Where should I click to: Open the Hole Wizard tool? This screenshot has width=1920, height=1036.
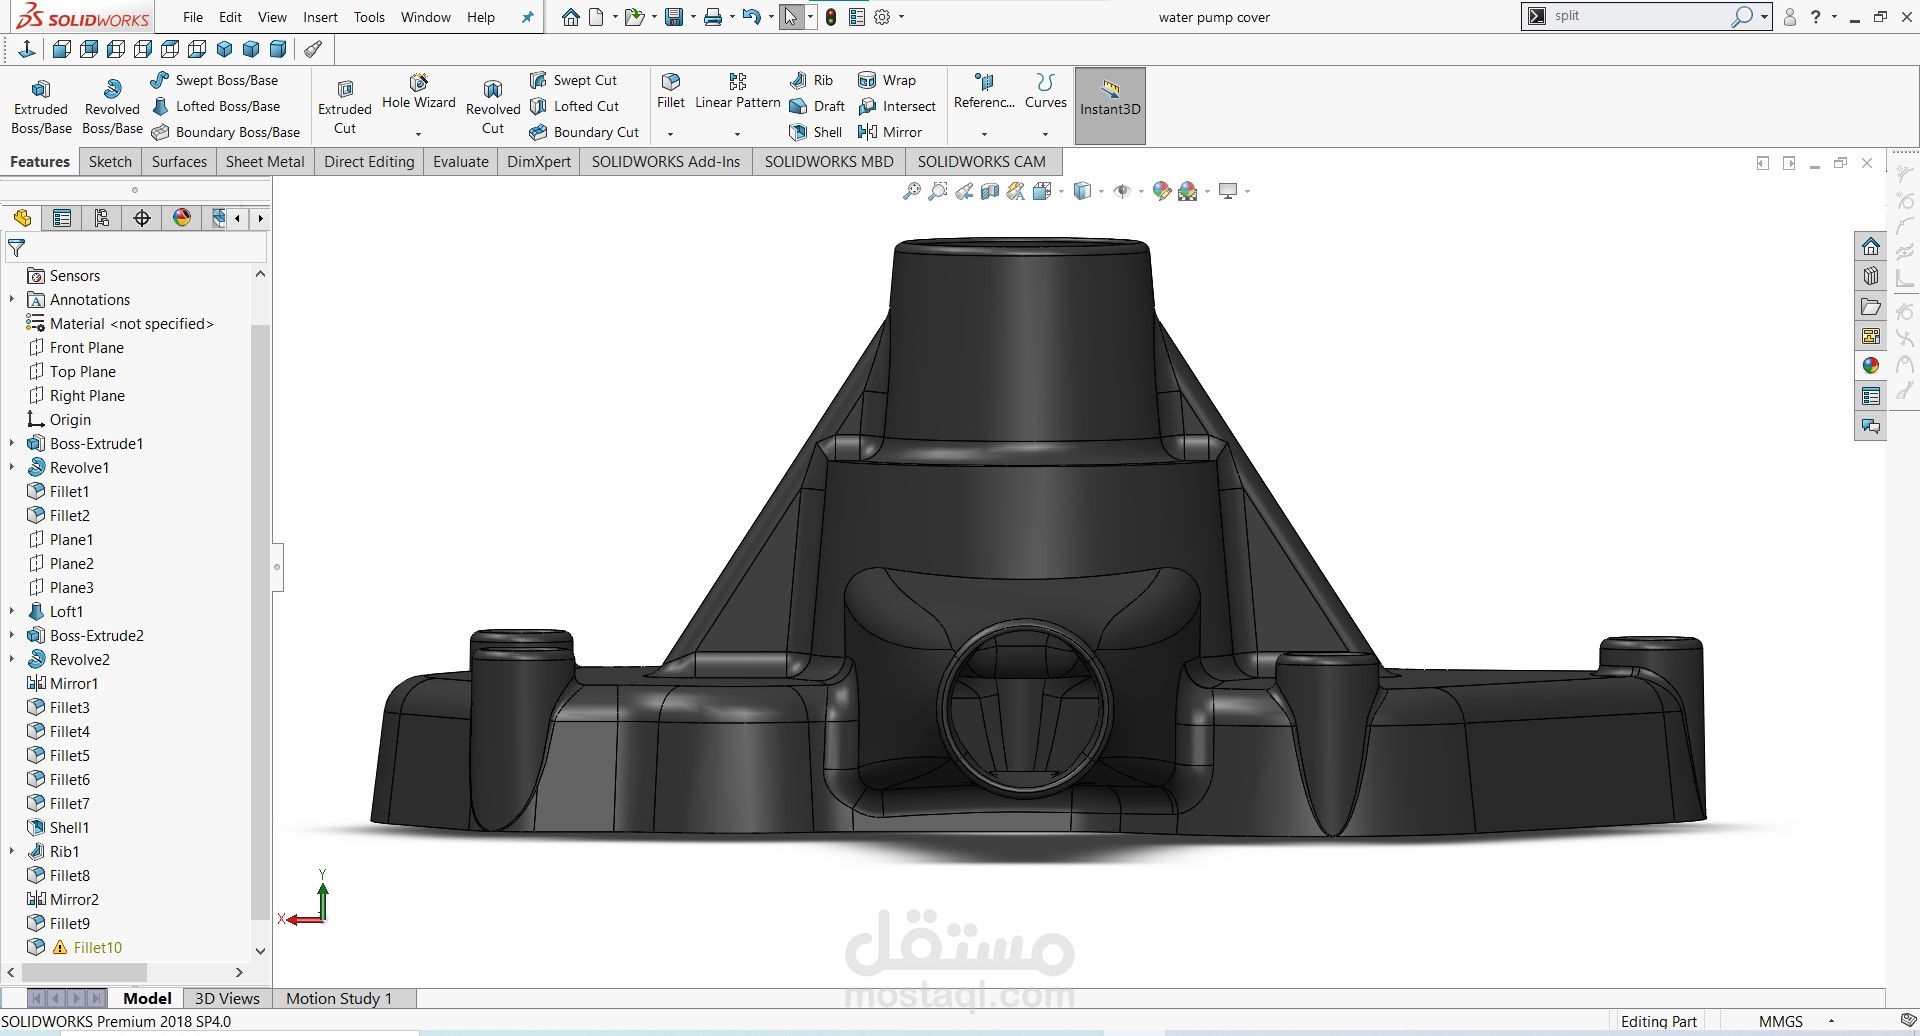tap(419, 92)
